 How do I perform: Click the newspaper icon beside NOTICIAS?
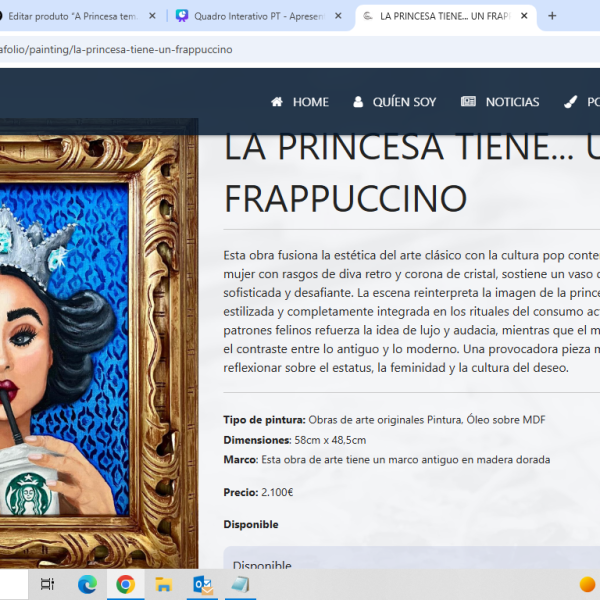[468, 101]
